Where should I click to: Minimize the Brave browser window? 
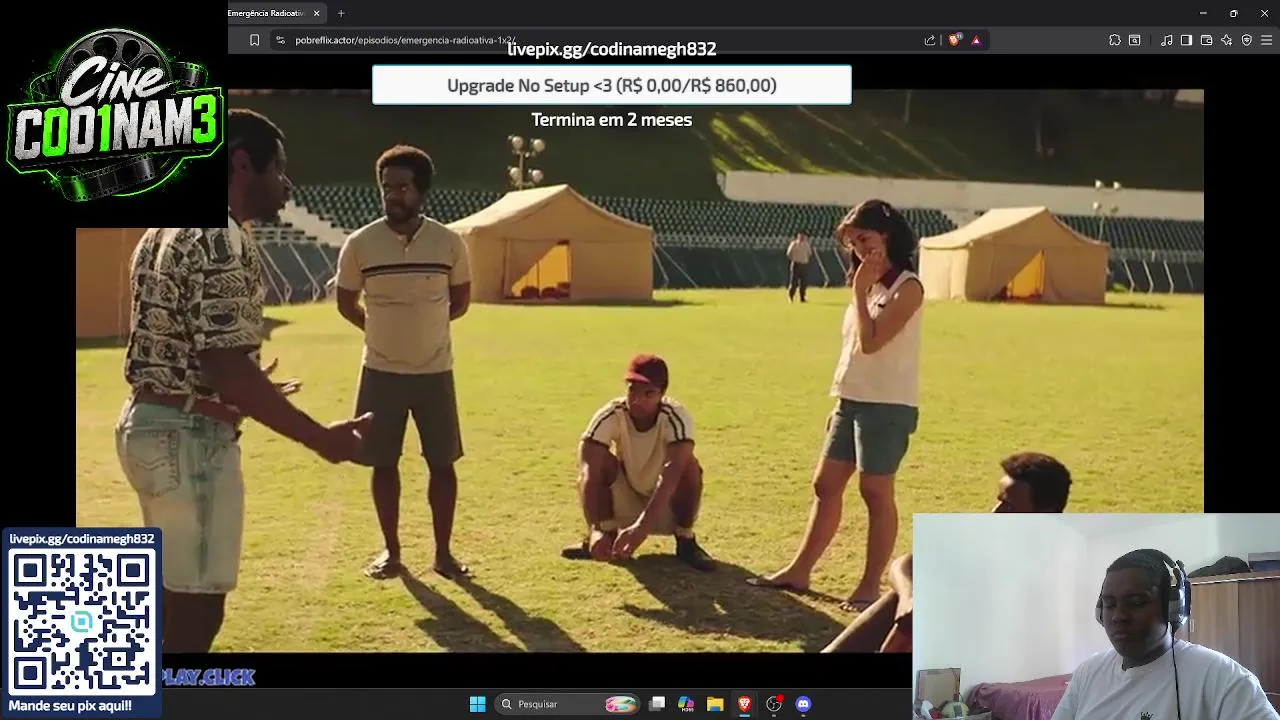tap(1203, 13)
